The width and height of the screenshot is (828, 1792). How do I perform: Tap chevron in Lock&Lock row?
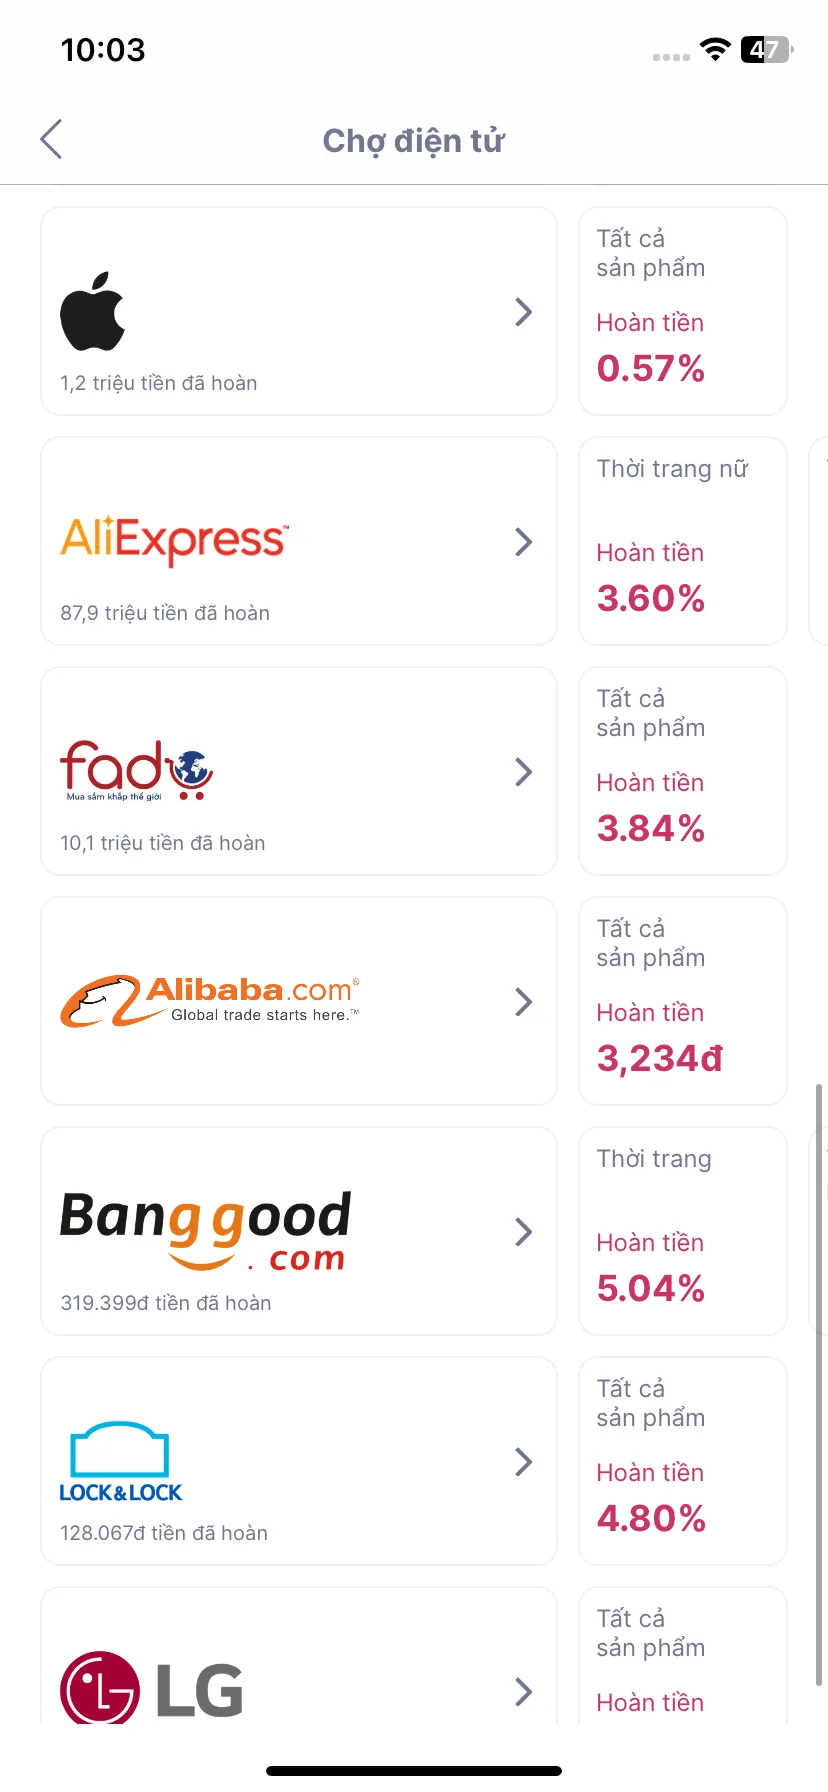tap(523, 1462)
